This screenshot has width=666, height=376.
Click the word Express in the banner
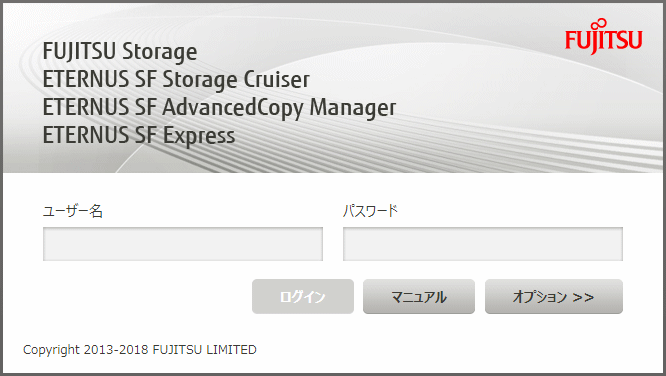click(x=199, y=136)
